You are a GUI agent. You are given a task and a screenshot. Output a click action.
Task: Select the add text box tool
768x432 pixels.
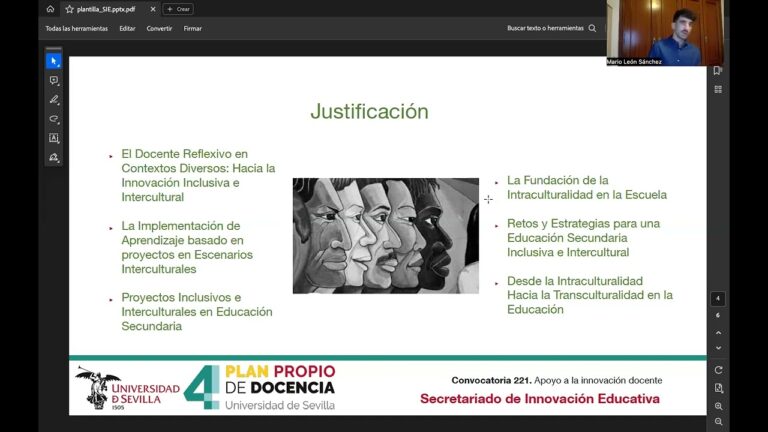tap(54, 138)
